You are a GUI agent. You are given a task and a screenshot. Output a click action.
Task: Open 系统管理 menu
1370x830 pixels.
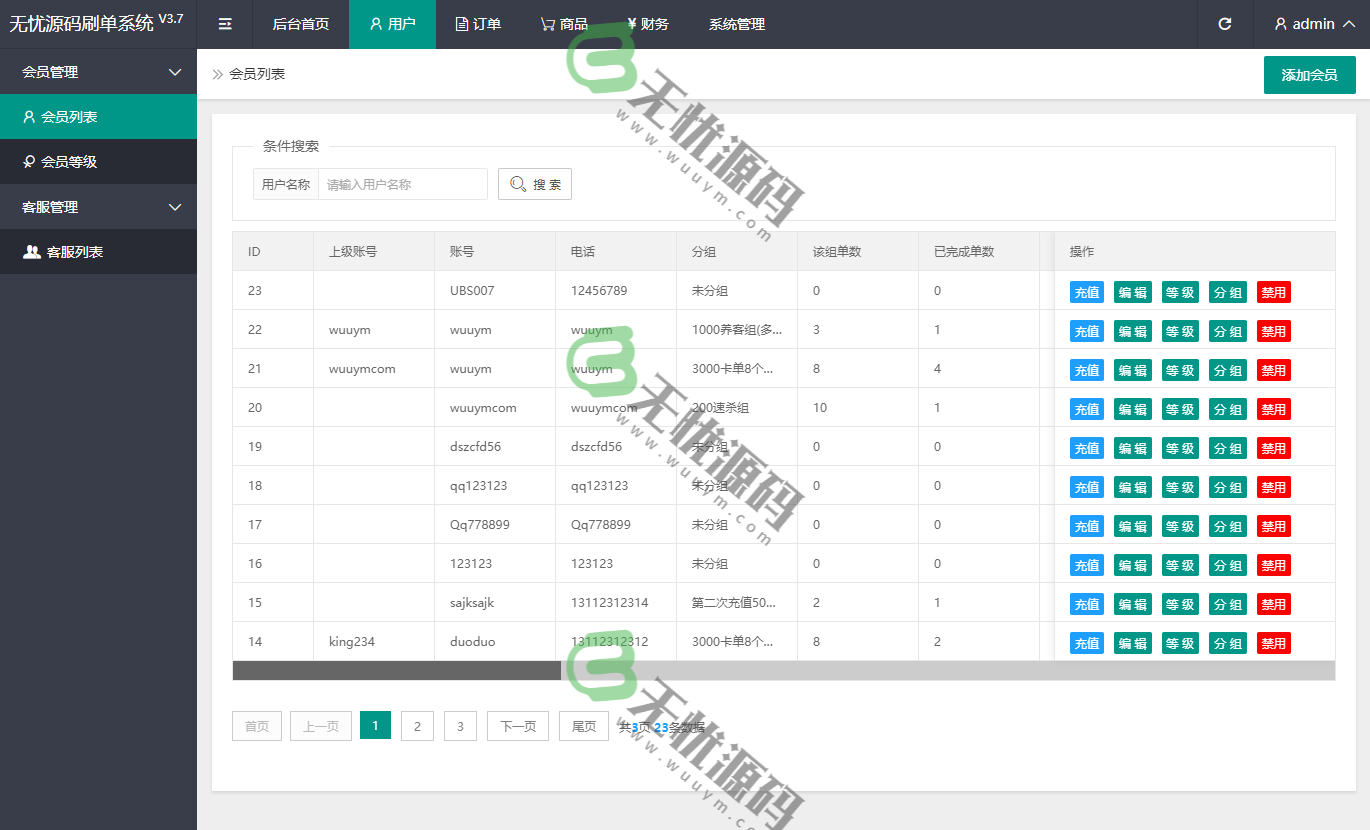pyautogui.click(x=737, y=24)
